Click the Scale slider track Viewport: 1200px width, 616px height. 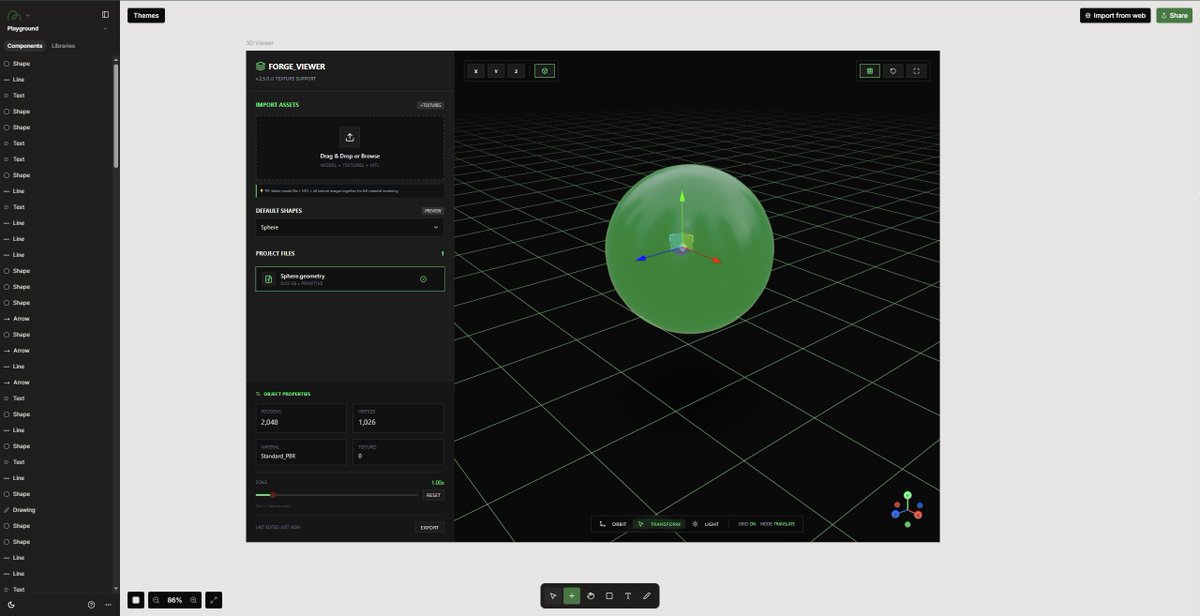[337, 495]
